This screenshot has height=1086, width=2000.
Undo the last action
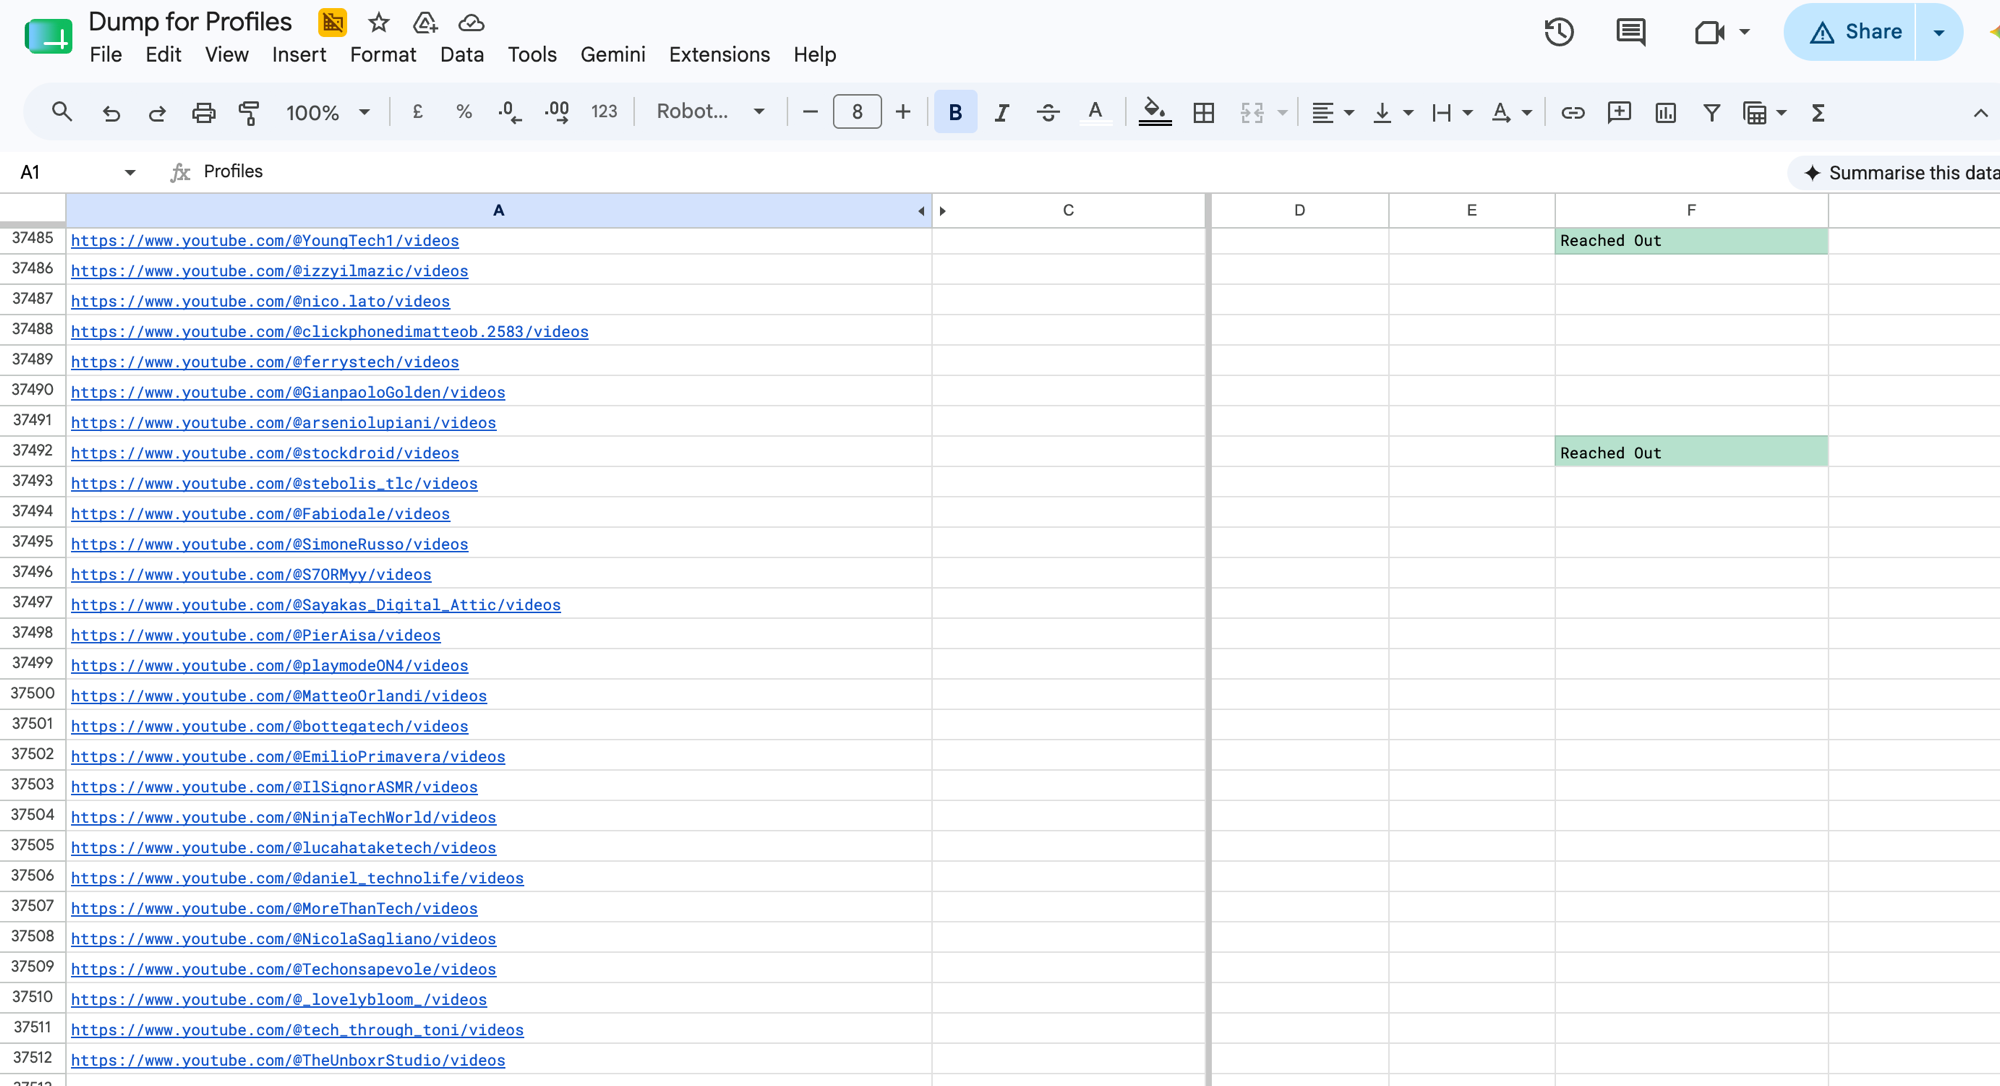[x=111, y=113]
